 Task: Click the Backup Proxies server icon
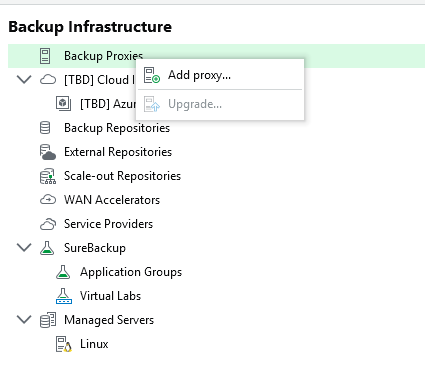pos(45,56)
